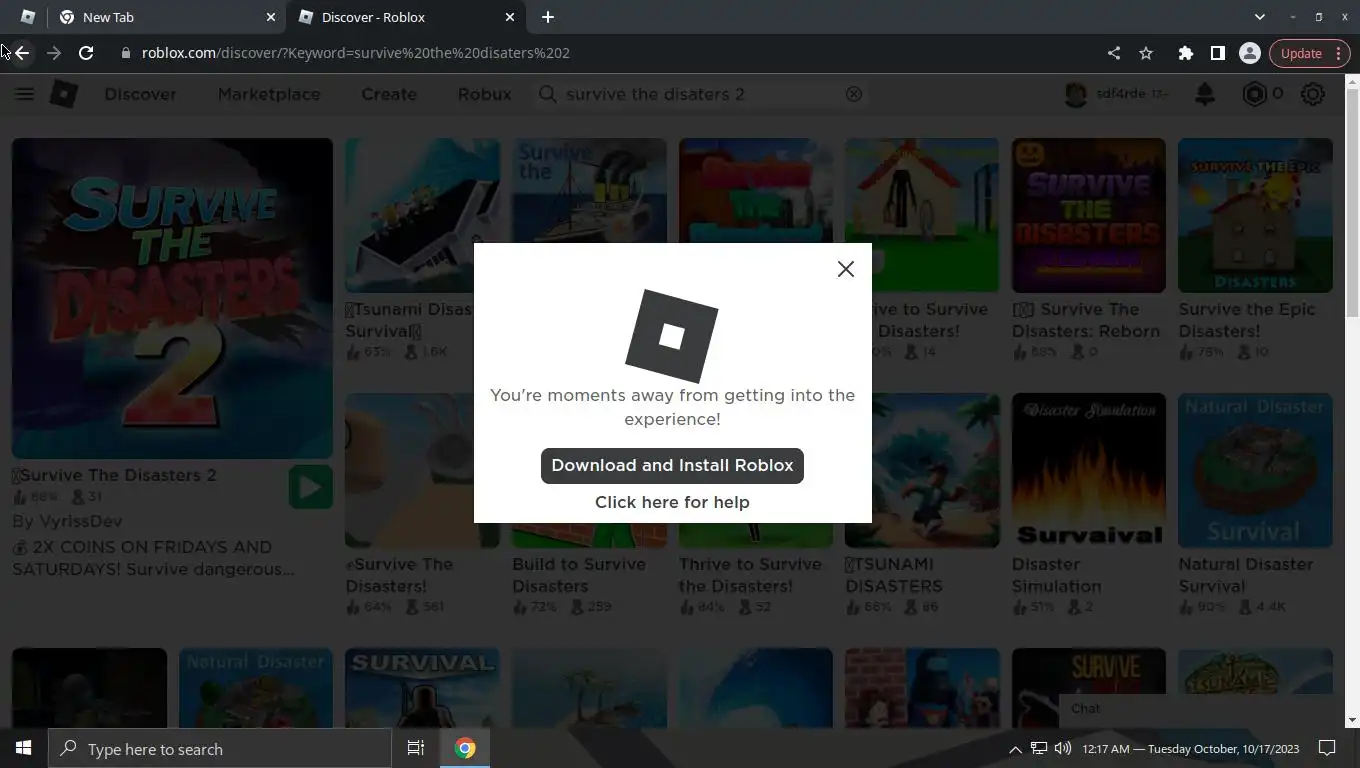Open Natural Disaster Survival game thumbnail
1360x768 pixels.
pyautogui.click(x=1255, y=470)
